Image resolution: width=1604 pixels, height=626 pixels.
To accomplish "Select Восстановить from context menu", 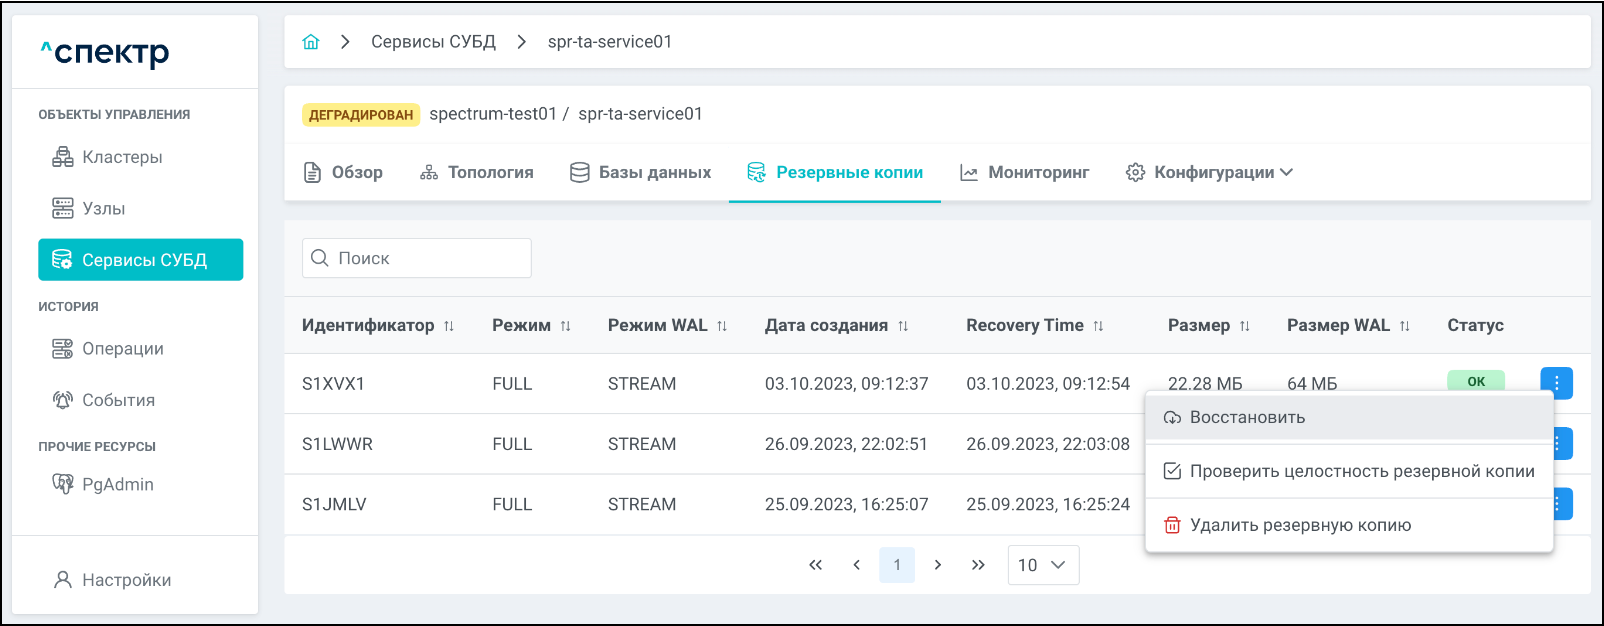I will coord(1247,417).
